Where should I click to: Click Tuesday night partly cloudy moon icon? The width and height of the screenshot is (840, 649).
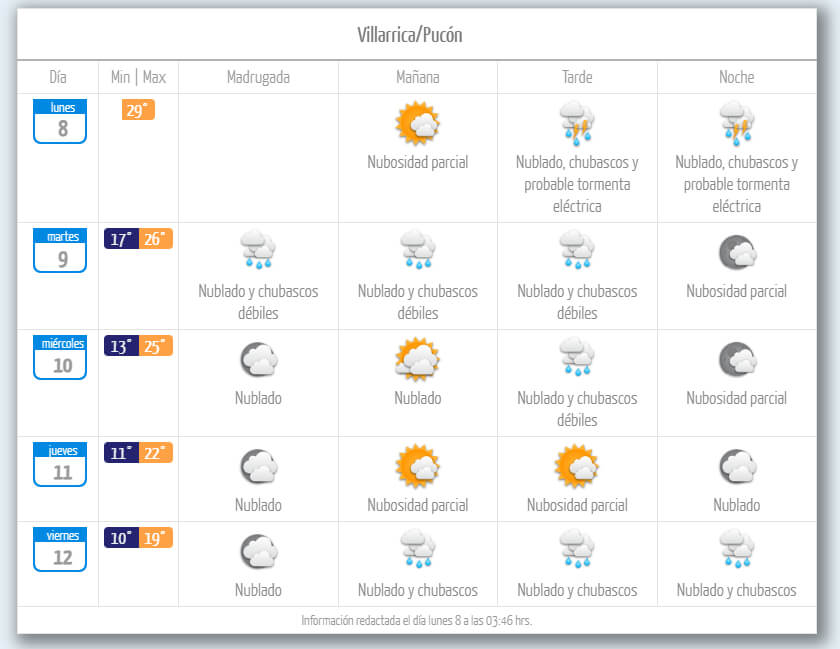pos(737,253)
